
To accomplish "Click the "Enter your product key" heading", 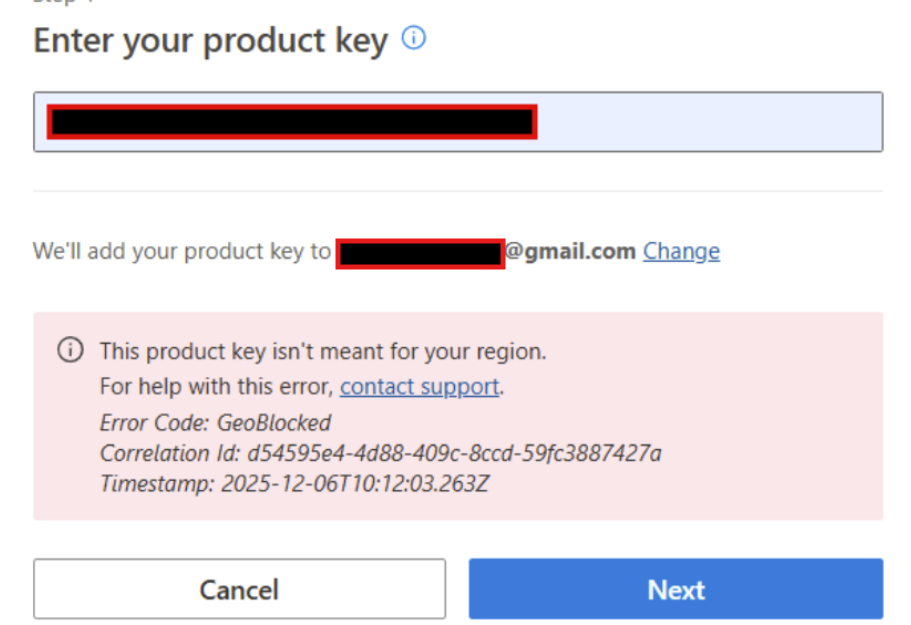I will (x=210, y=41).
